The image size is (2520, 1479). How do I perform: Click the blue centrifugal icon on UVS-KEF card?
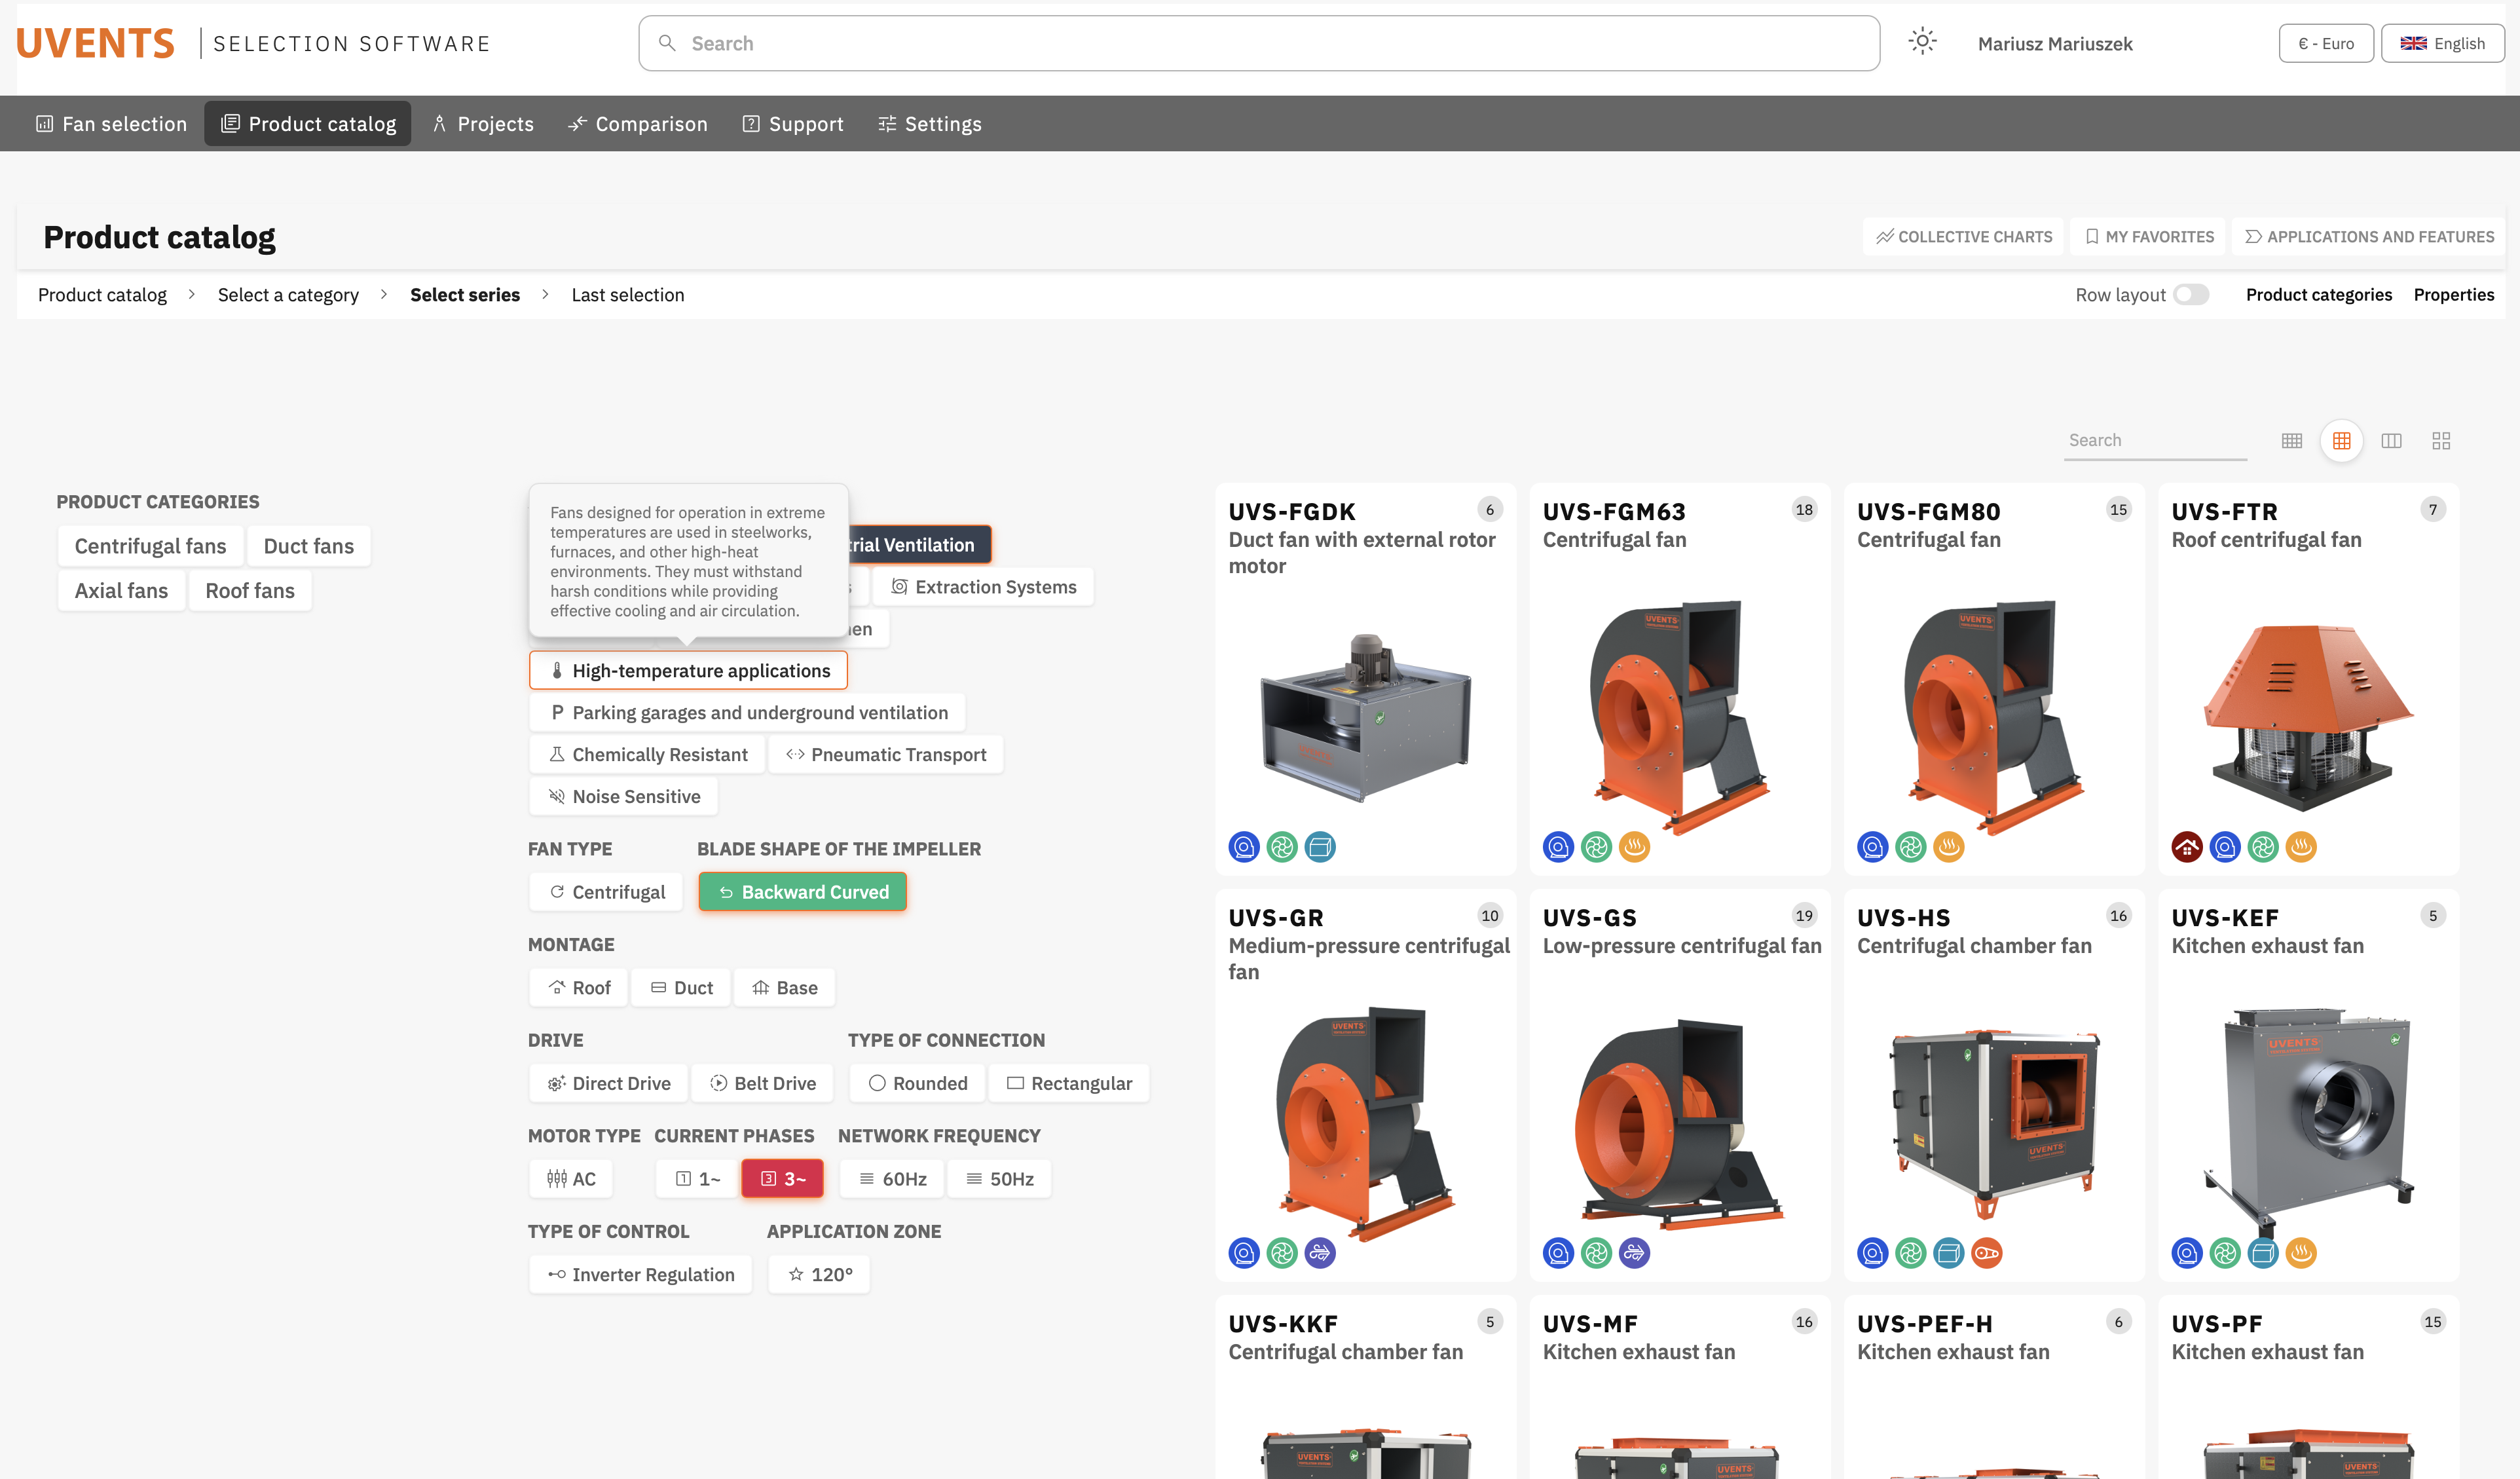coord(2187,1253)
